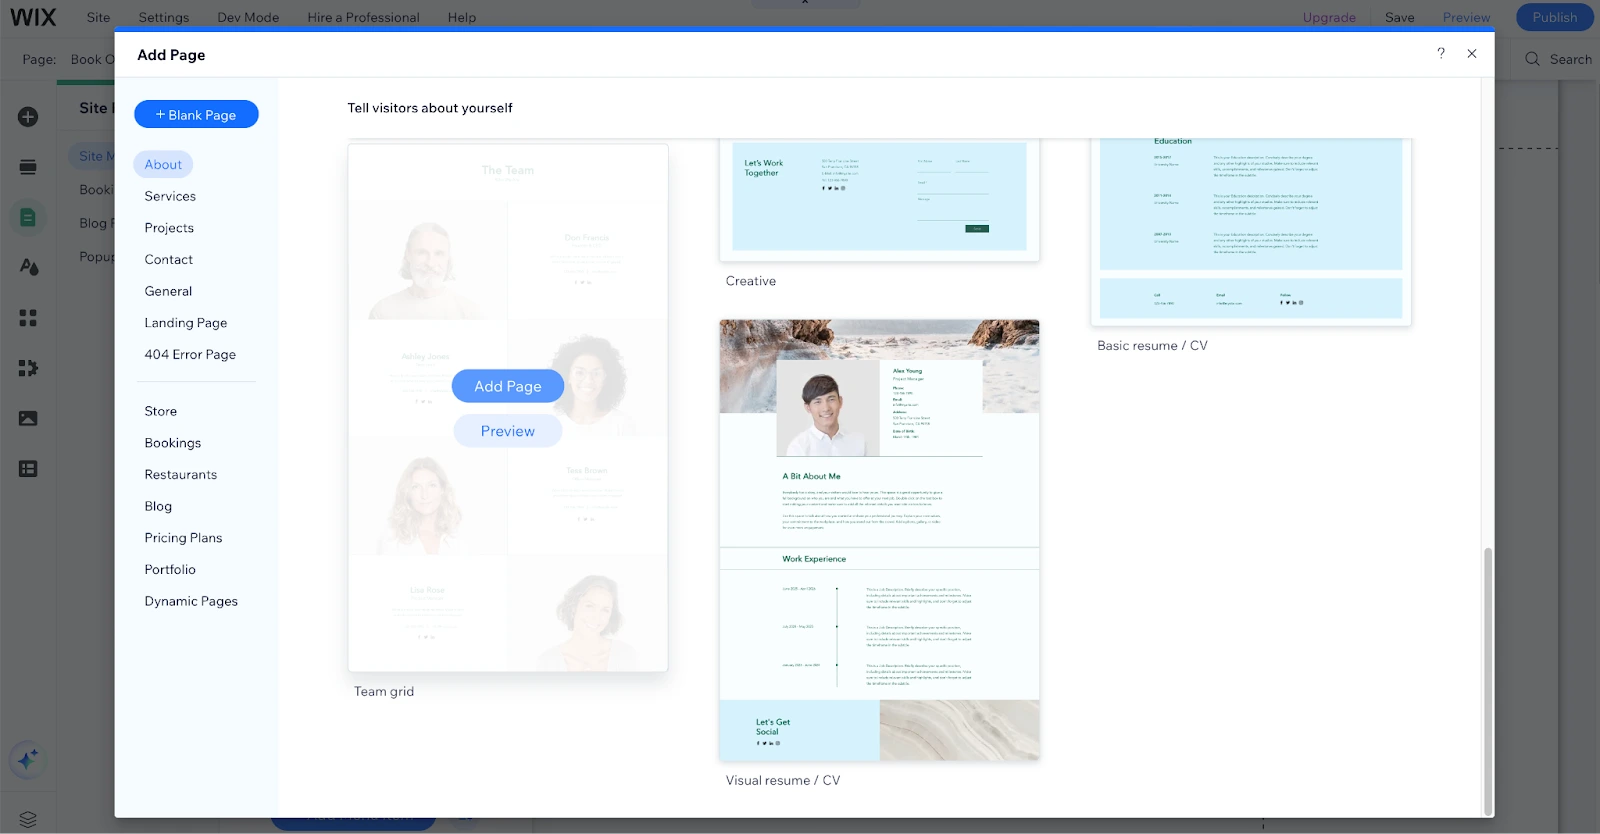
Task: Click Preview on Team grid template
Action: [x=508, y=431]
